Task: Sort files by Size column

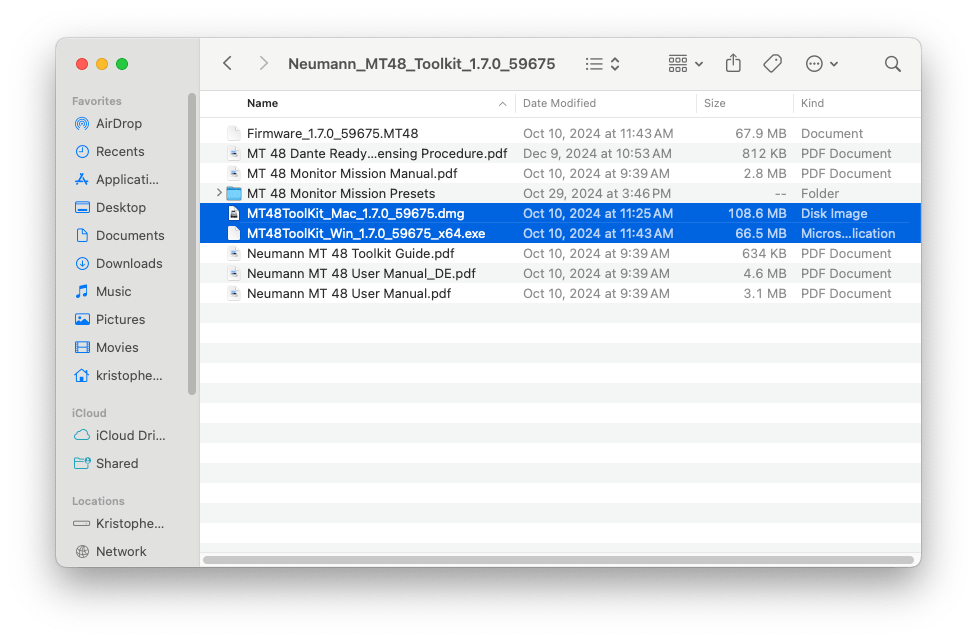Action: point(715,103)
